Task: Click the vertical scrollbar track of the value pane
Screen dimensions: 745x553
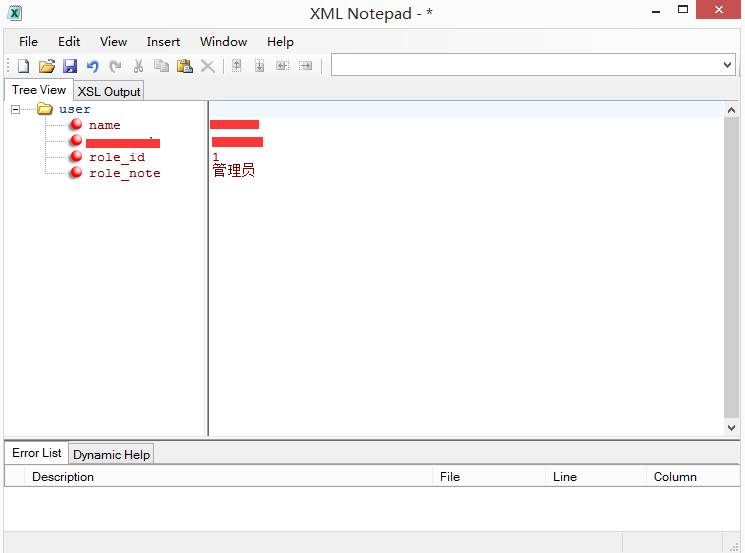Action: (x=731, y=269)
